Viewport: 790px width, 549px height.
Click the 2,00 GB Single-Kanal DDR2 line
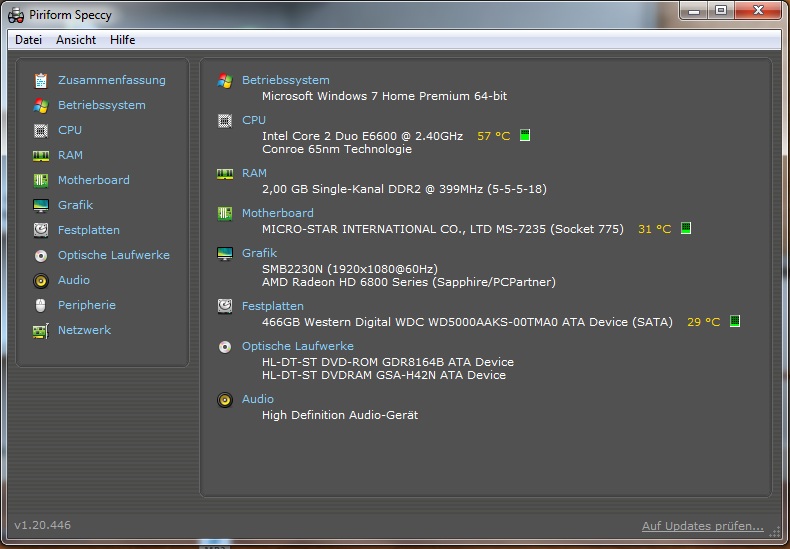tap(404, 189)
